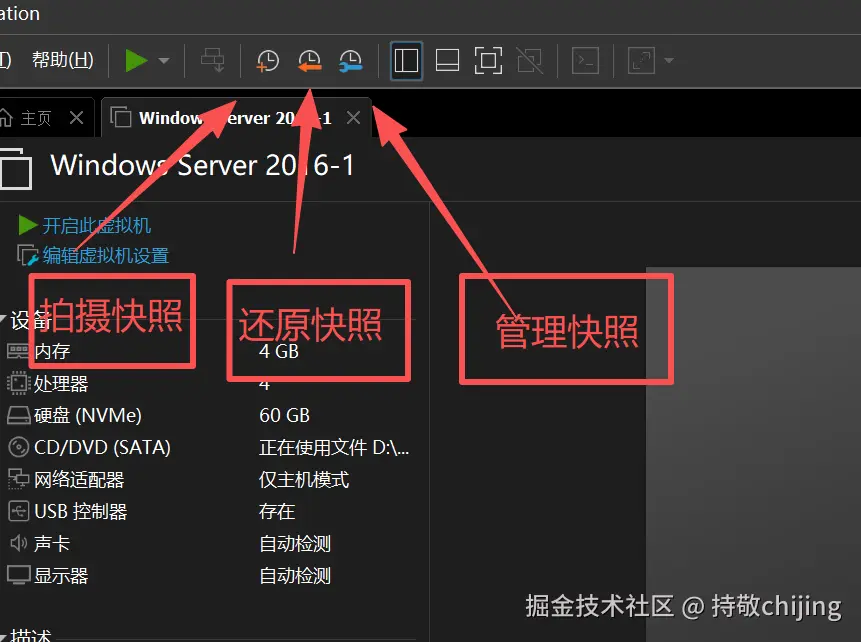
Task: Enter full screen mode icon
Action: point(488,60)
